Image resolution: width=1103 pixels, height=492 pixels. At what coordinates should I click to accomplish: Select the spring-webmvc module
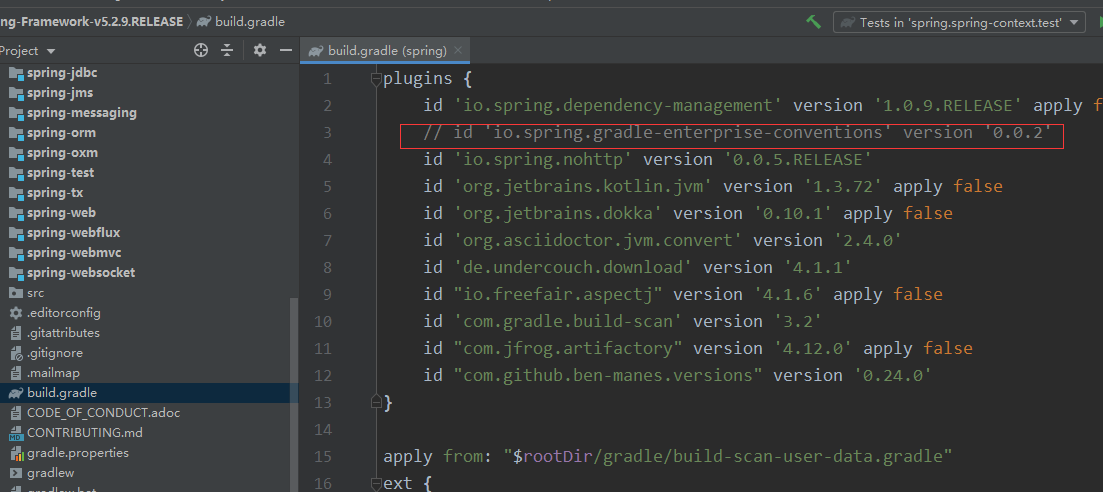click(x=76, y=253)
